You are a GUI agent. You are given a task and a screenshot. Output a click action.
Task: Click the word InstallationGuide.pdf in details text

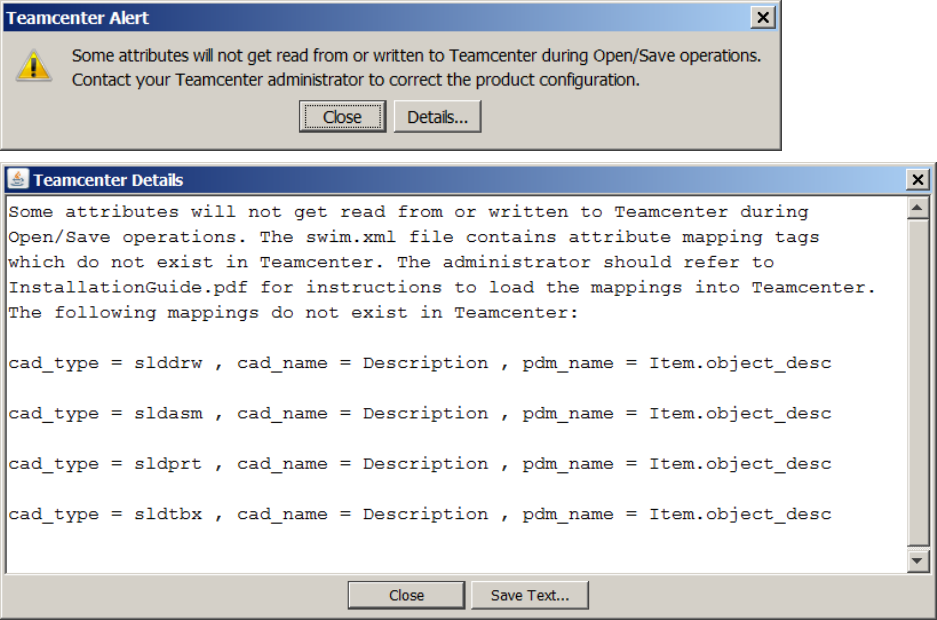[x=128, y=288]
